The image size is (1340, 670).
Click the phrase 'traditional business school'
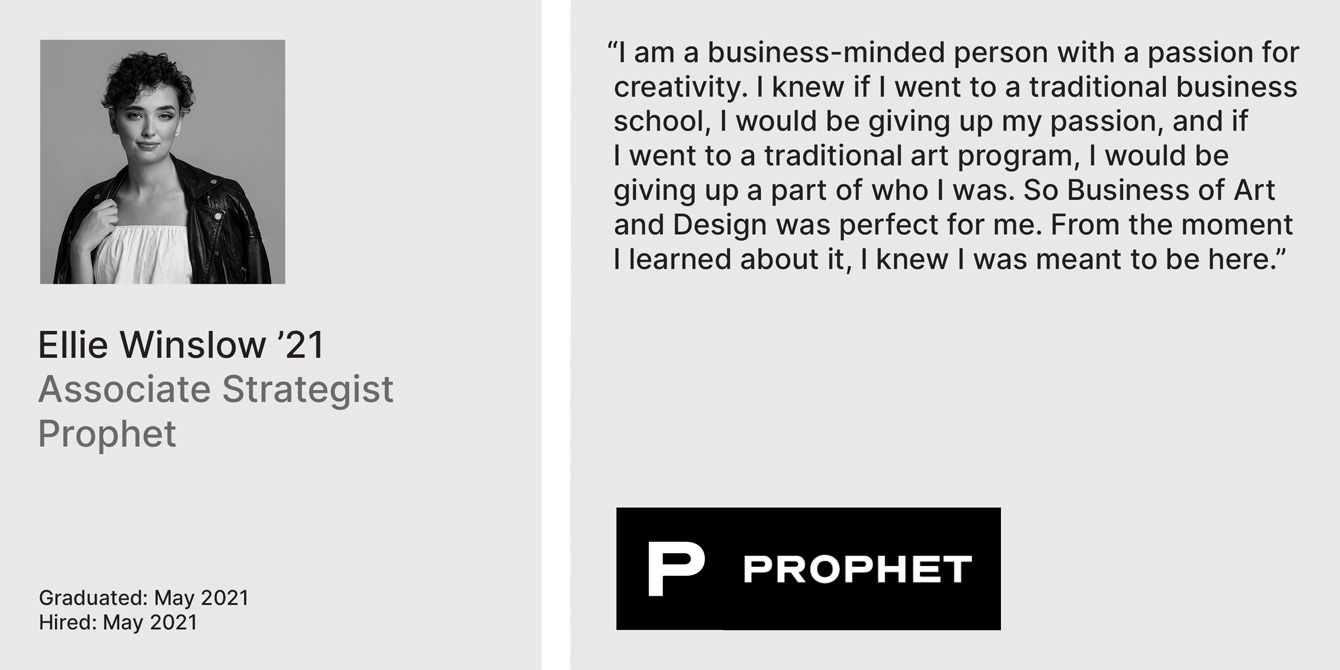pos(956,104)
